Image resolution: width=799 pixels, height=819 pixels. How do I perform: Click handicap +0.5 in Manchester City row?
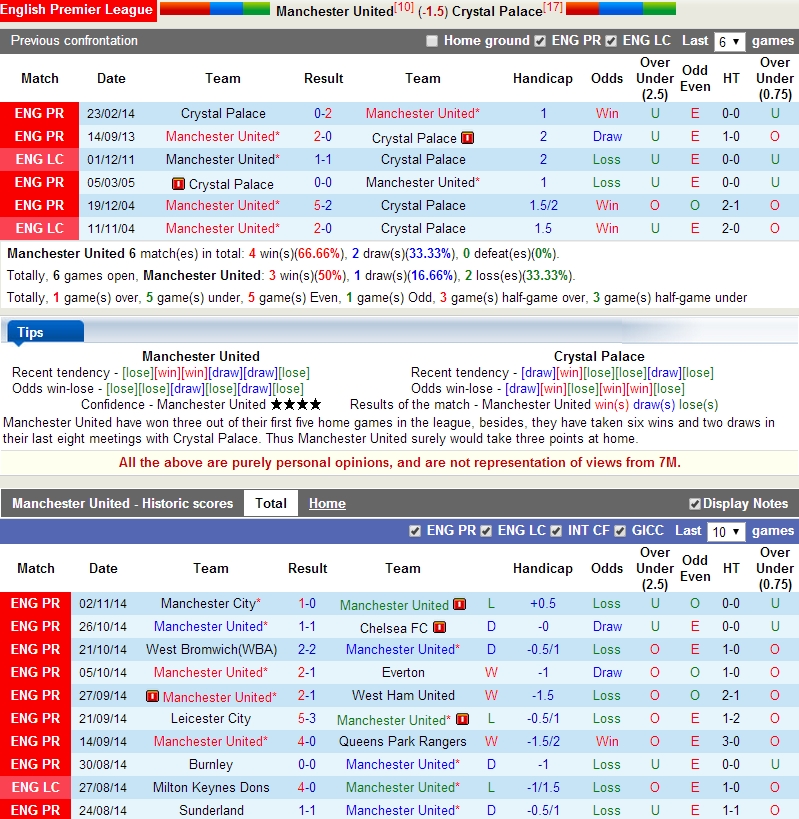[543, 603]
